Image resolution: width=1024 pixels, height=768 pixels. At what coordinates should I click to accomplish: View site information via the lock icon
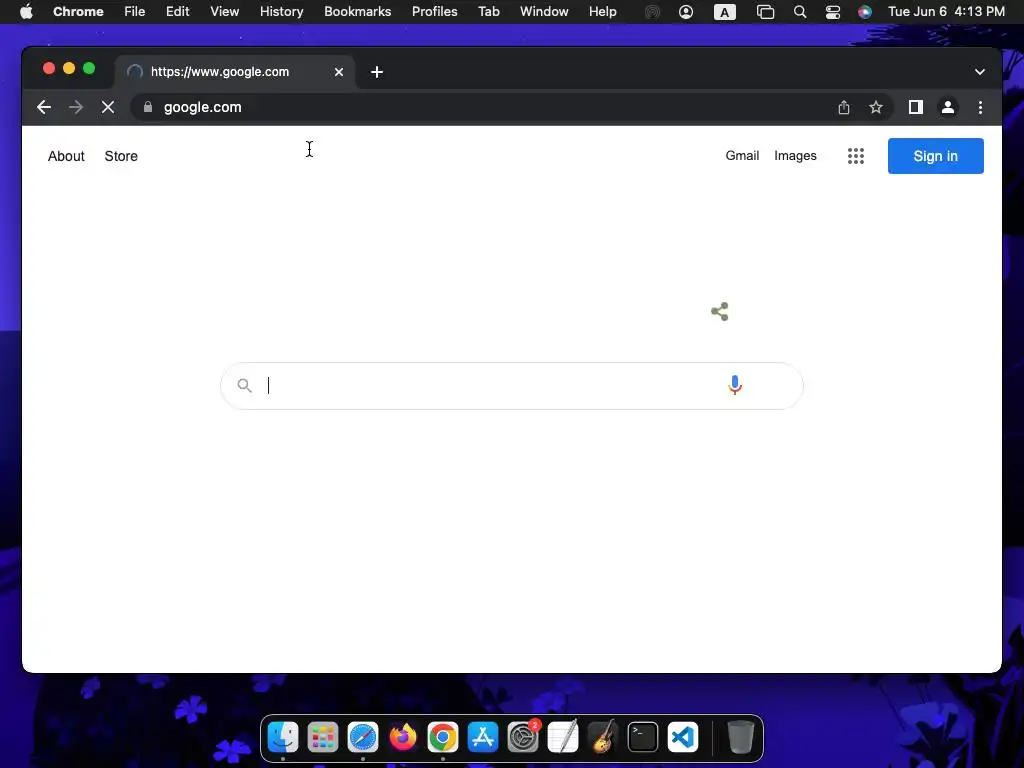tap(148, 107)
